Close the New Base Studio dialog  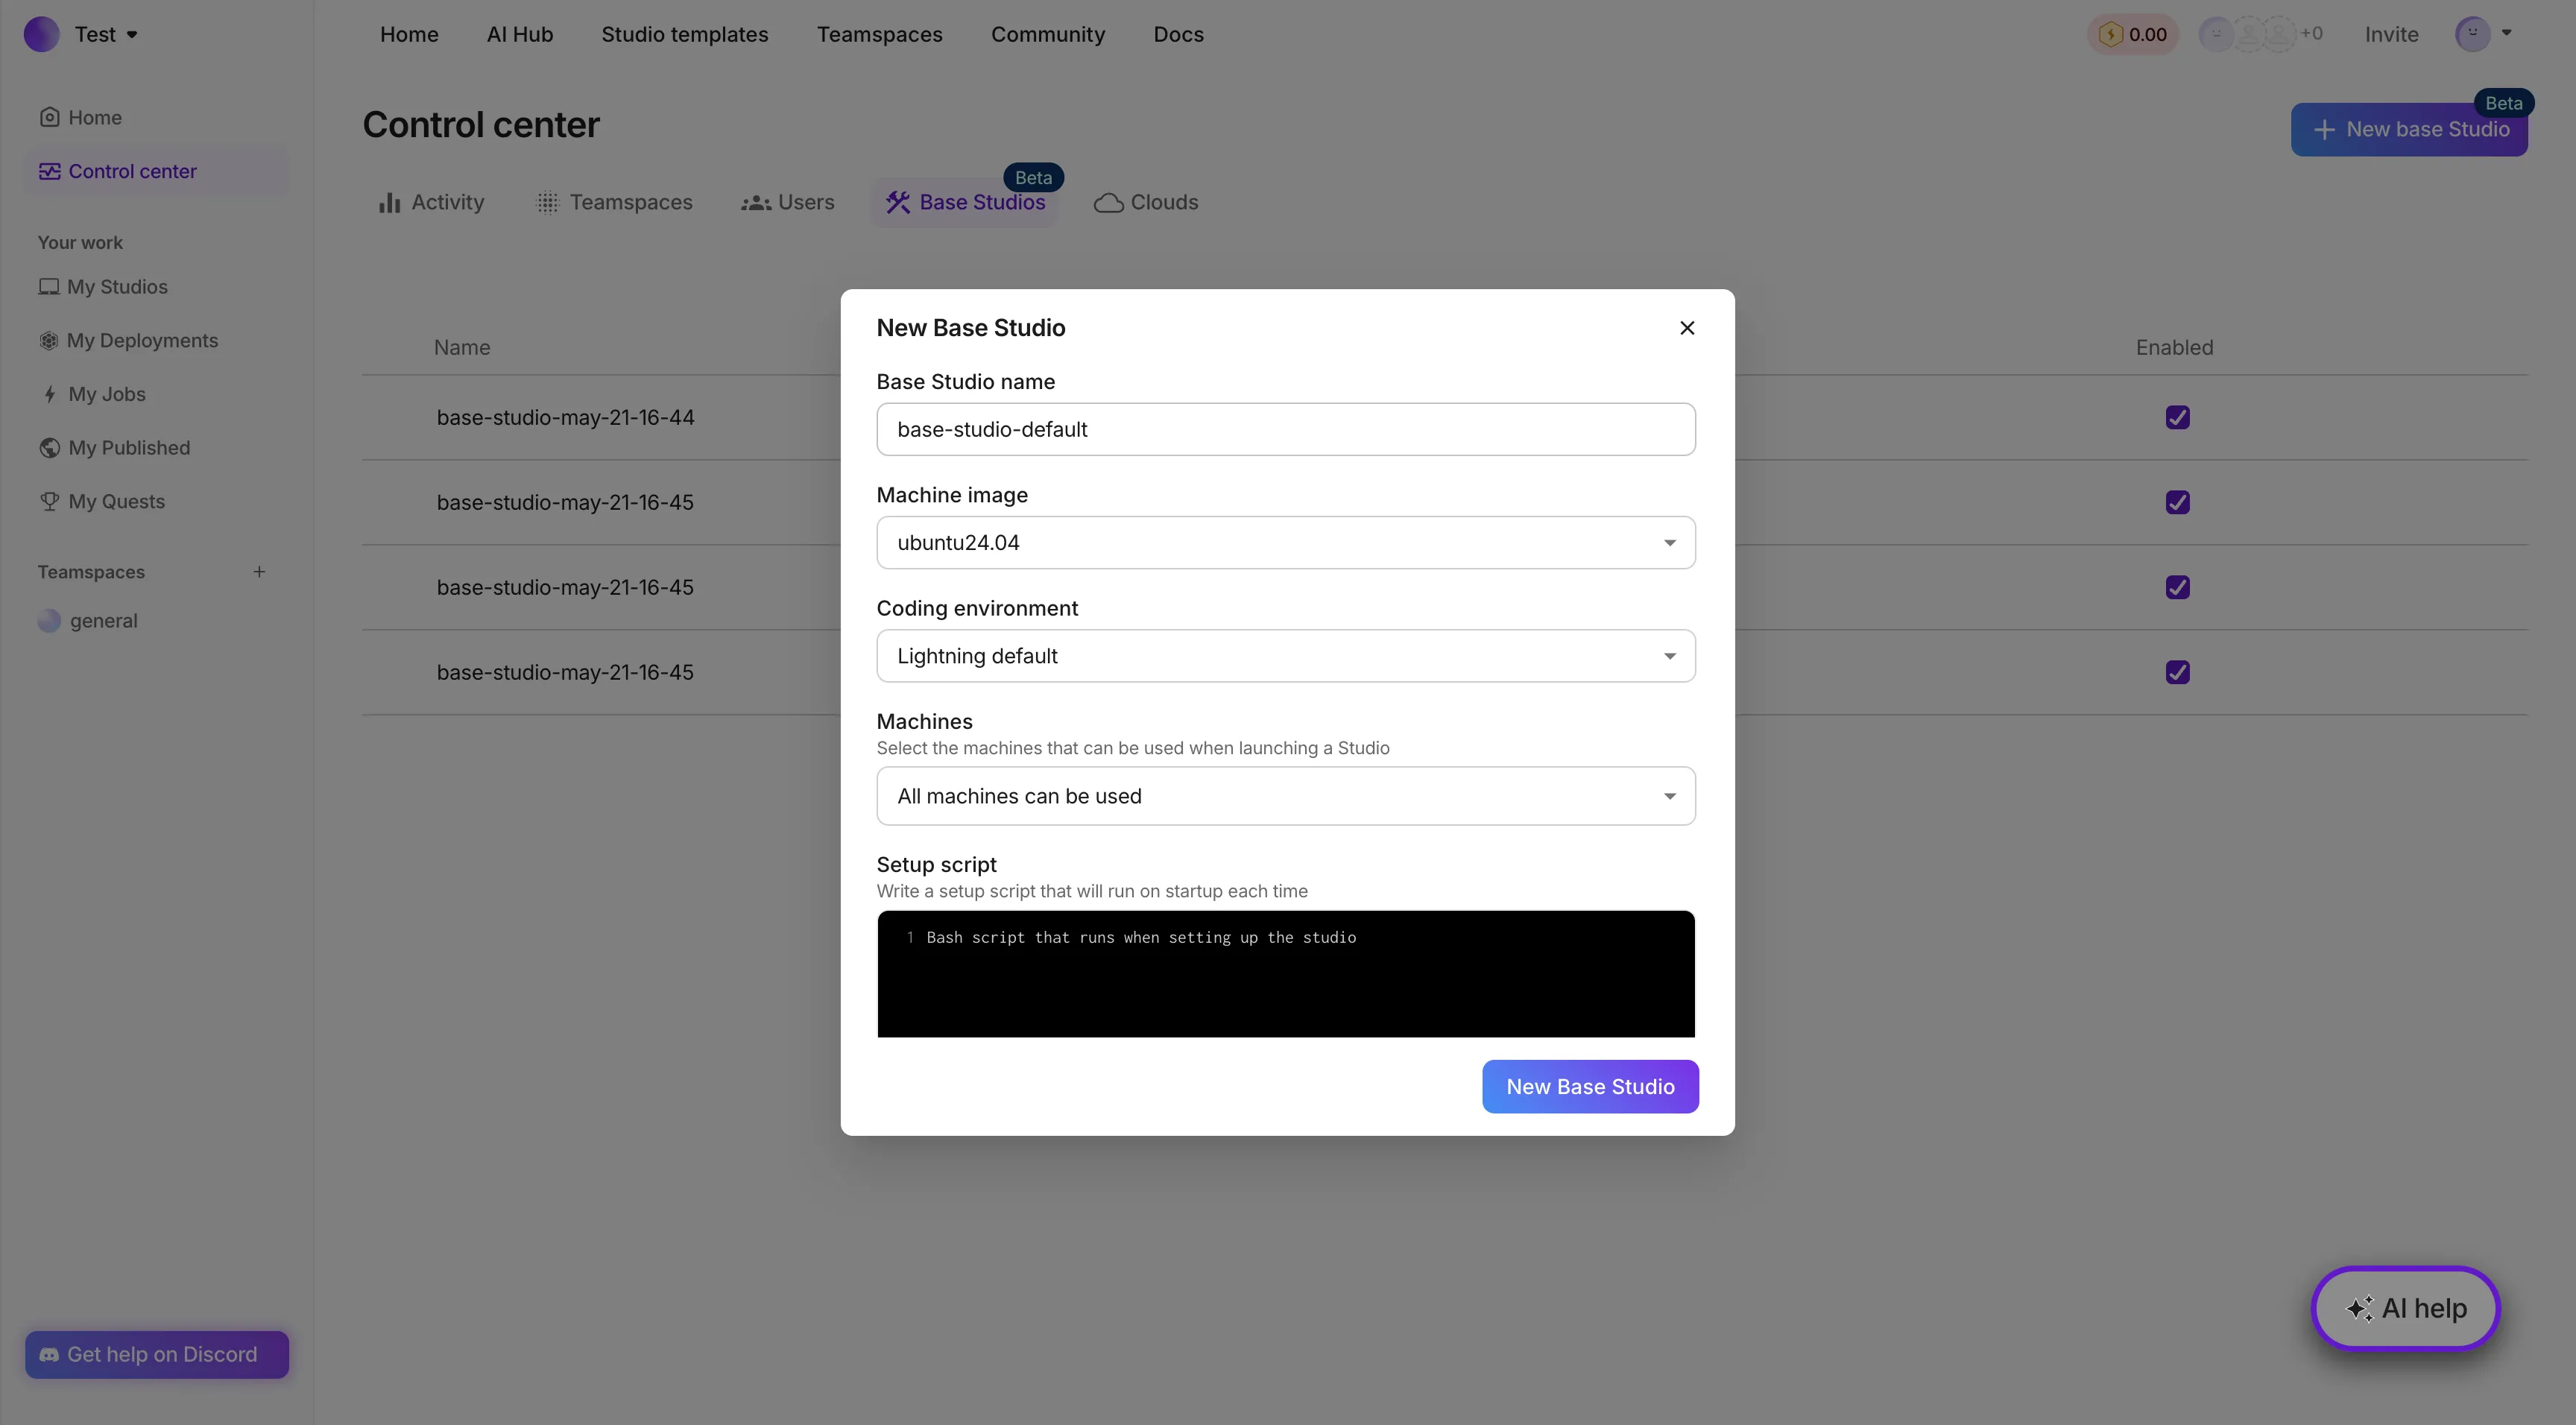[1687, 328]
